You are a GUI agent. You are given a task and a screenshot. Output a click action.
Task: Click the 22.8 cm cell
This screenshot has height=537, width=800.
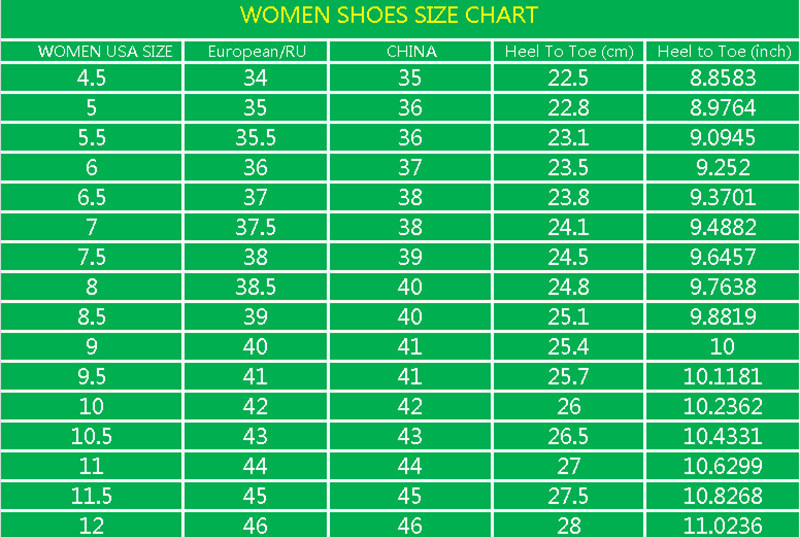point(568,109)
